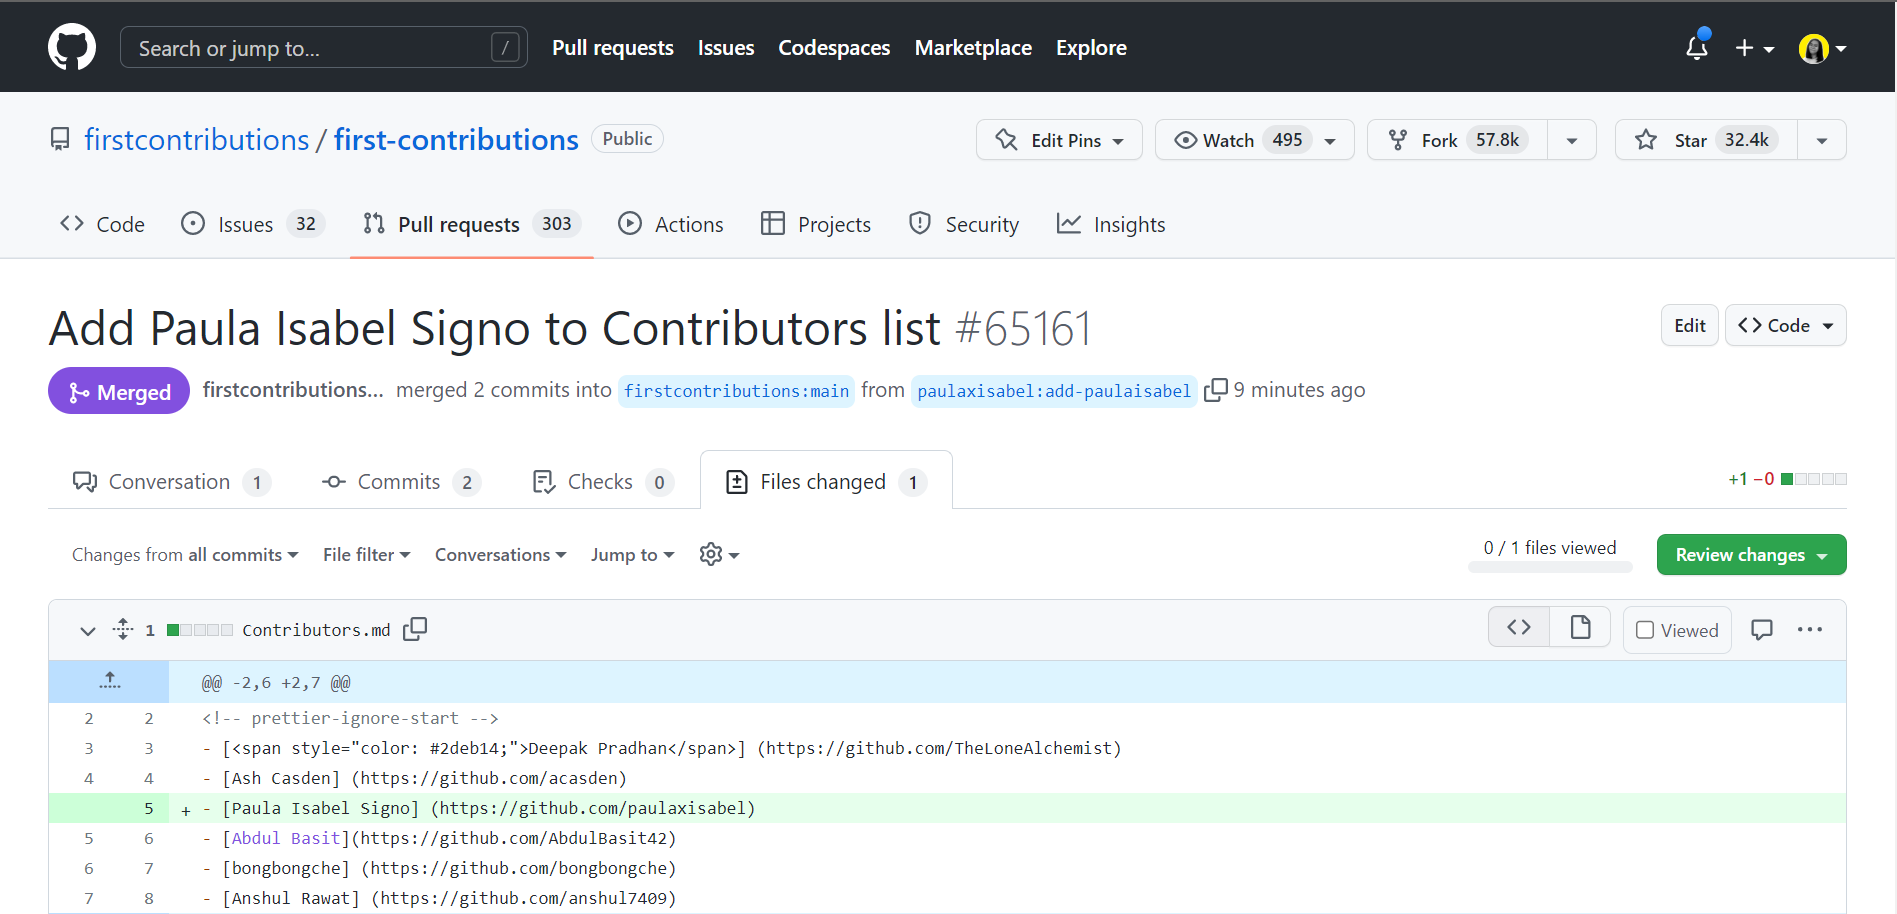
Task: Open the notifications bell
Action: coord(1697,47)
